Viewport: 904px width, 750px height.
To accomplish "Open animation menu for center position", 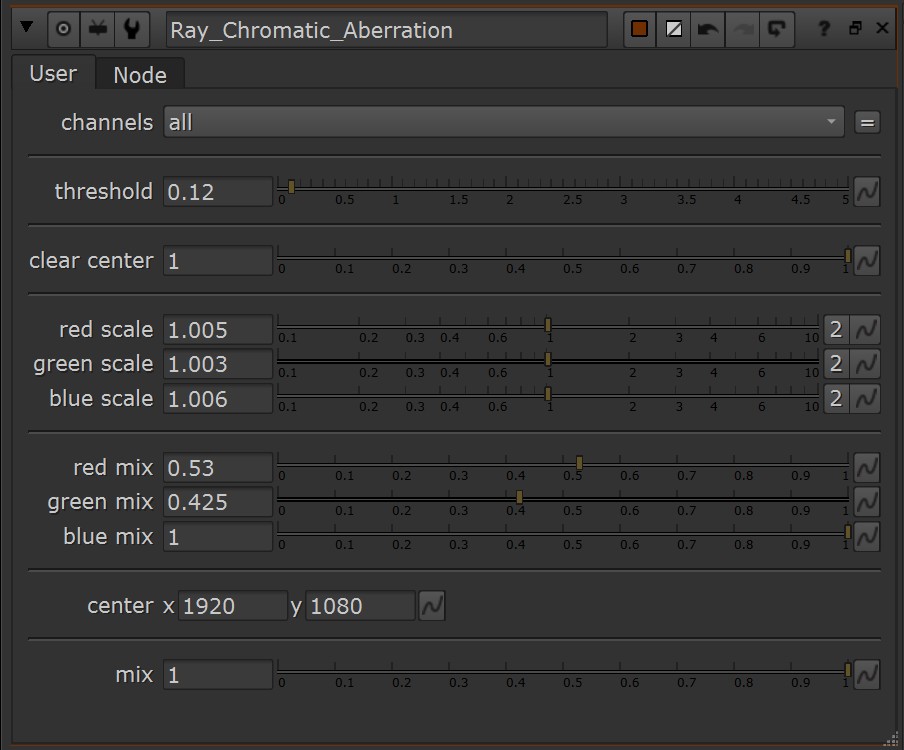I will [x=432, y=605].
